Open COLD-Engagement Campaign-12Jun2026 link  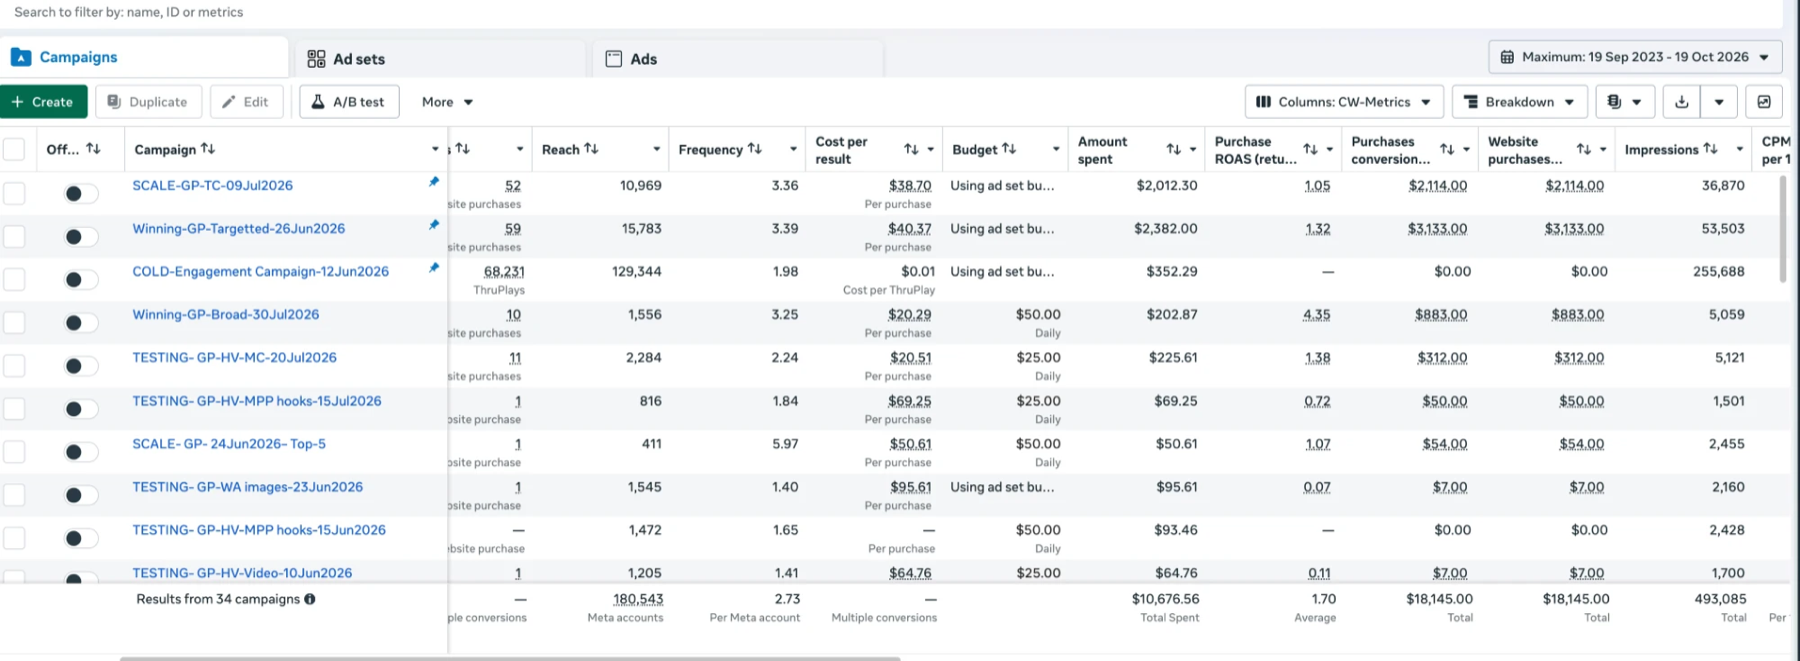pyautogui.click(x=260, y=271)
